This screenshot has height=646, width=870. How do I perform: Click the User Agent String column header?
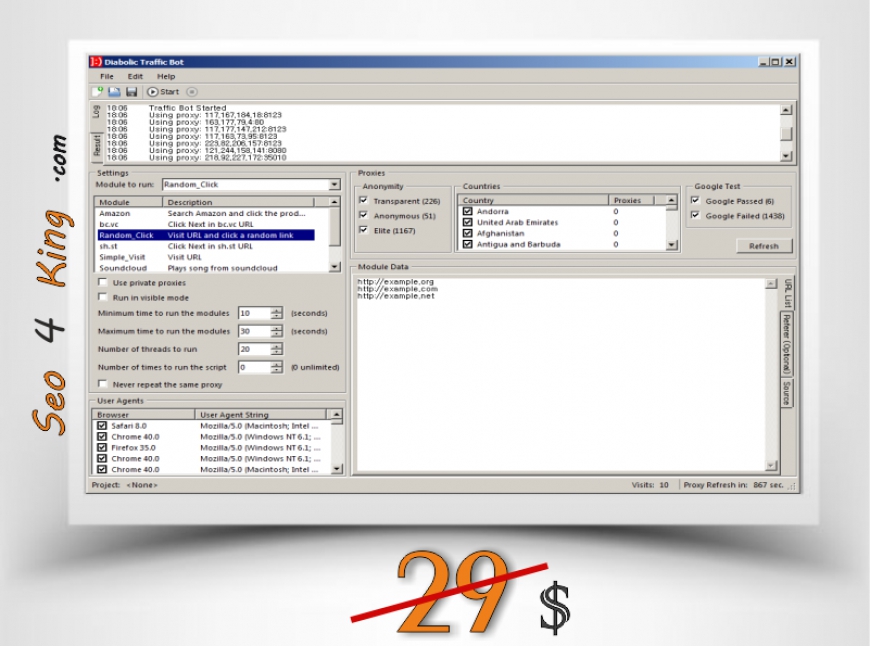pyautogui.click(x=261, y=415)
